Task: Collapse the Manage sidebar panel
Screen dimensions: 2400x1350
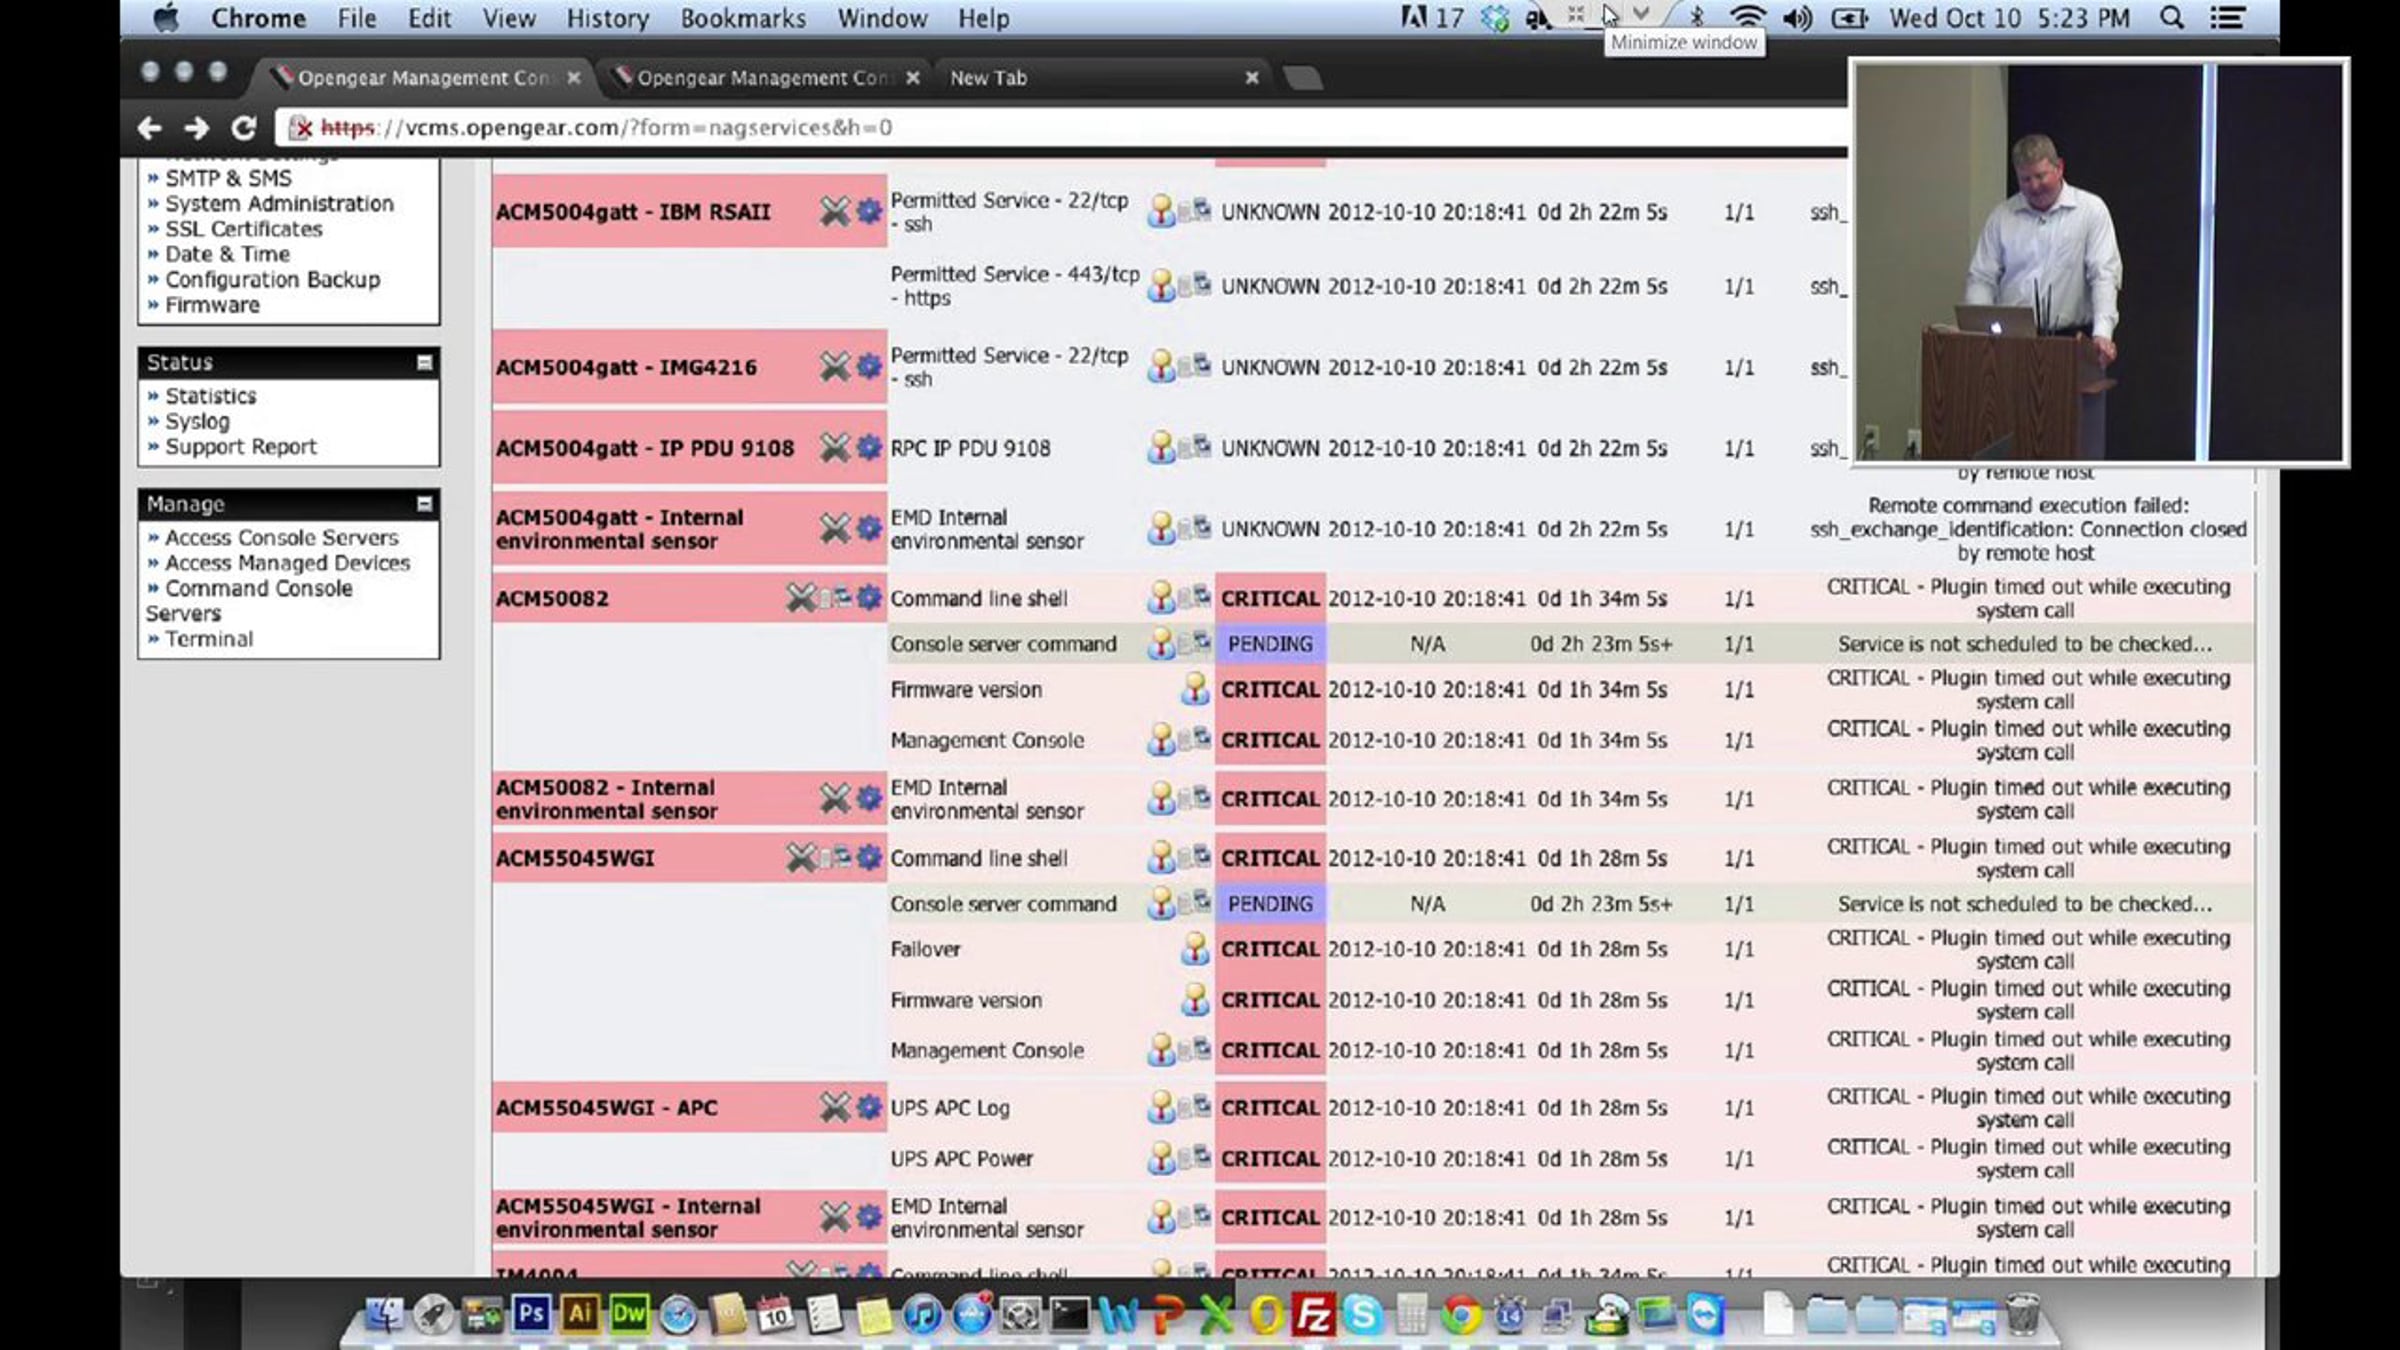Action: pos(424,504)
